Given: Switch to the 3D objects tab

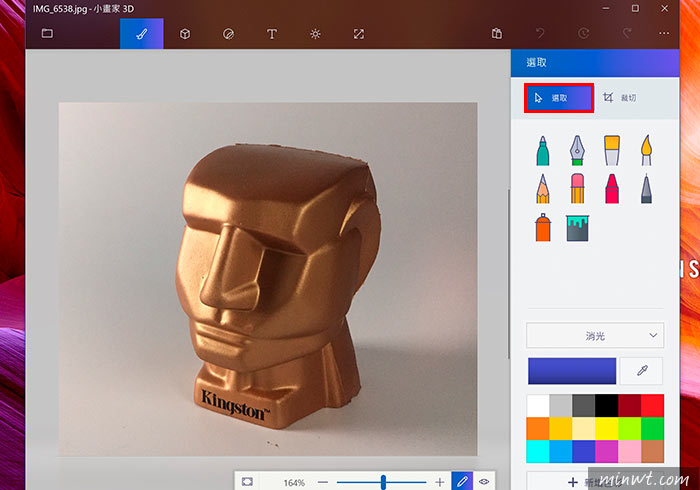Looking at the screenshot, I should click(x=185, y=34).
